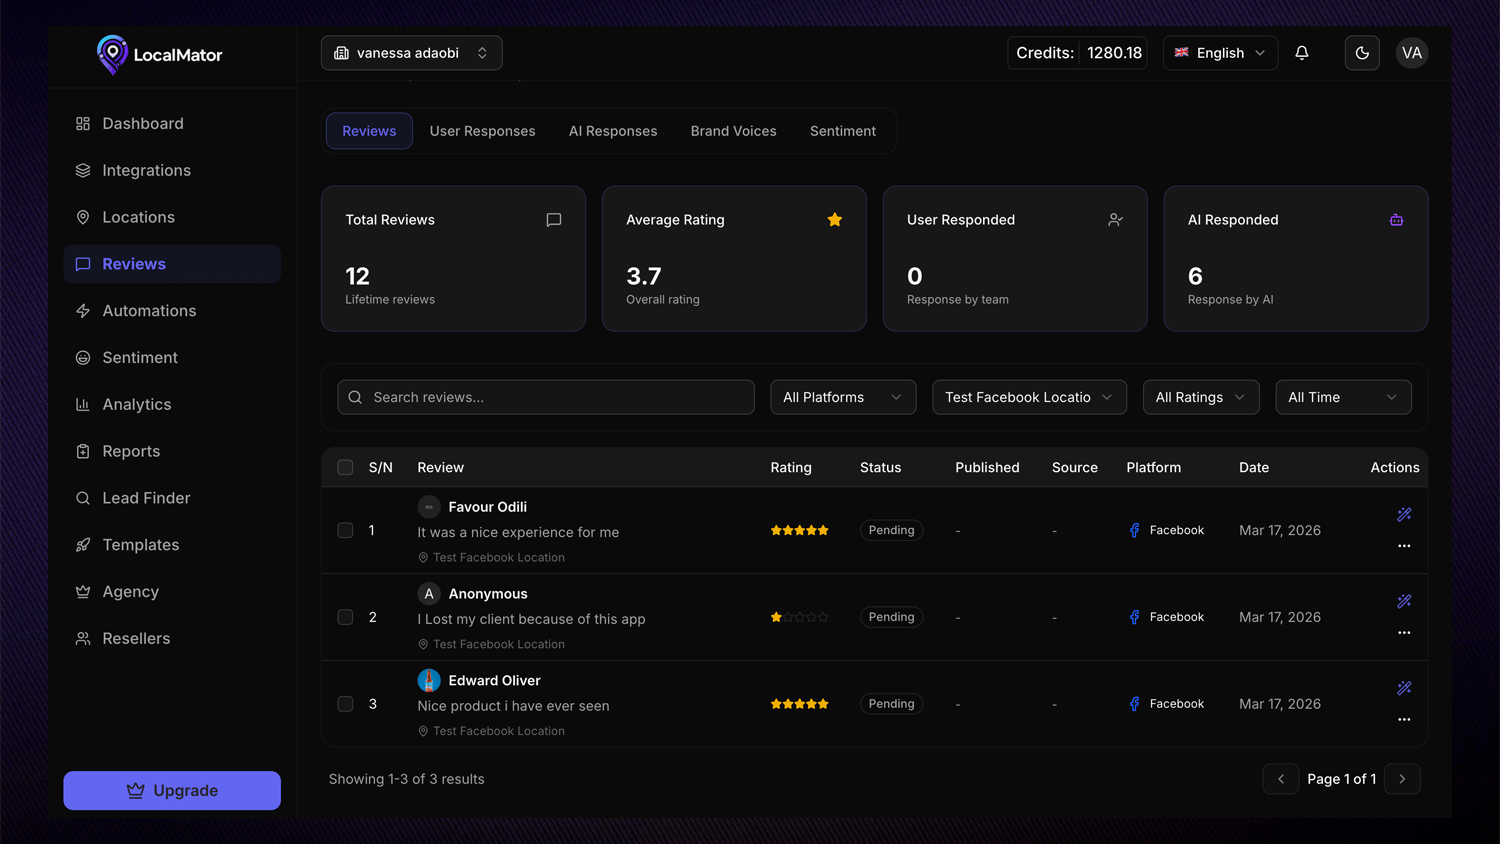Screen dimensions: 1500x844
Task: Open the Sentiment analysis section
Action: [139, 357]
